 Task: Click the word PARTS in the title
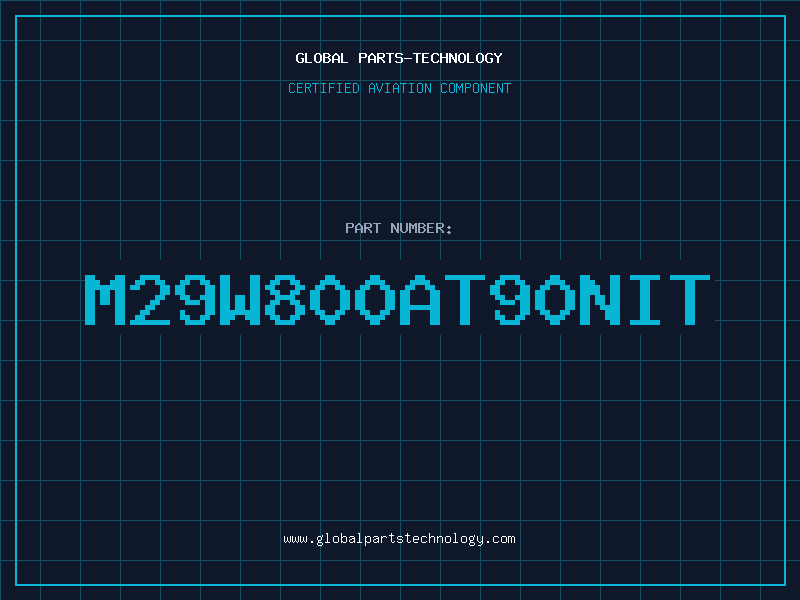(x=381, y=58)
